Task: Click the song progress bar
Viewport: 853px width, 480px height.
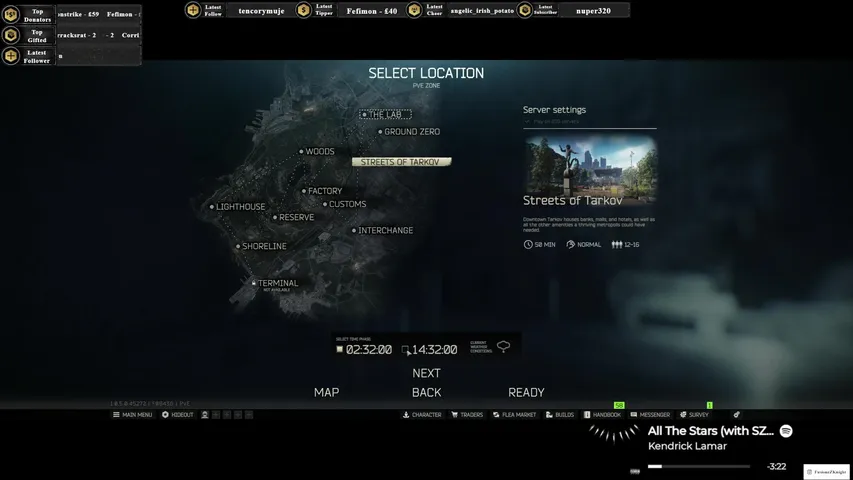Action: tap(699, 466)
